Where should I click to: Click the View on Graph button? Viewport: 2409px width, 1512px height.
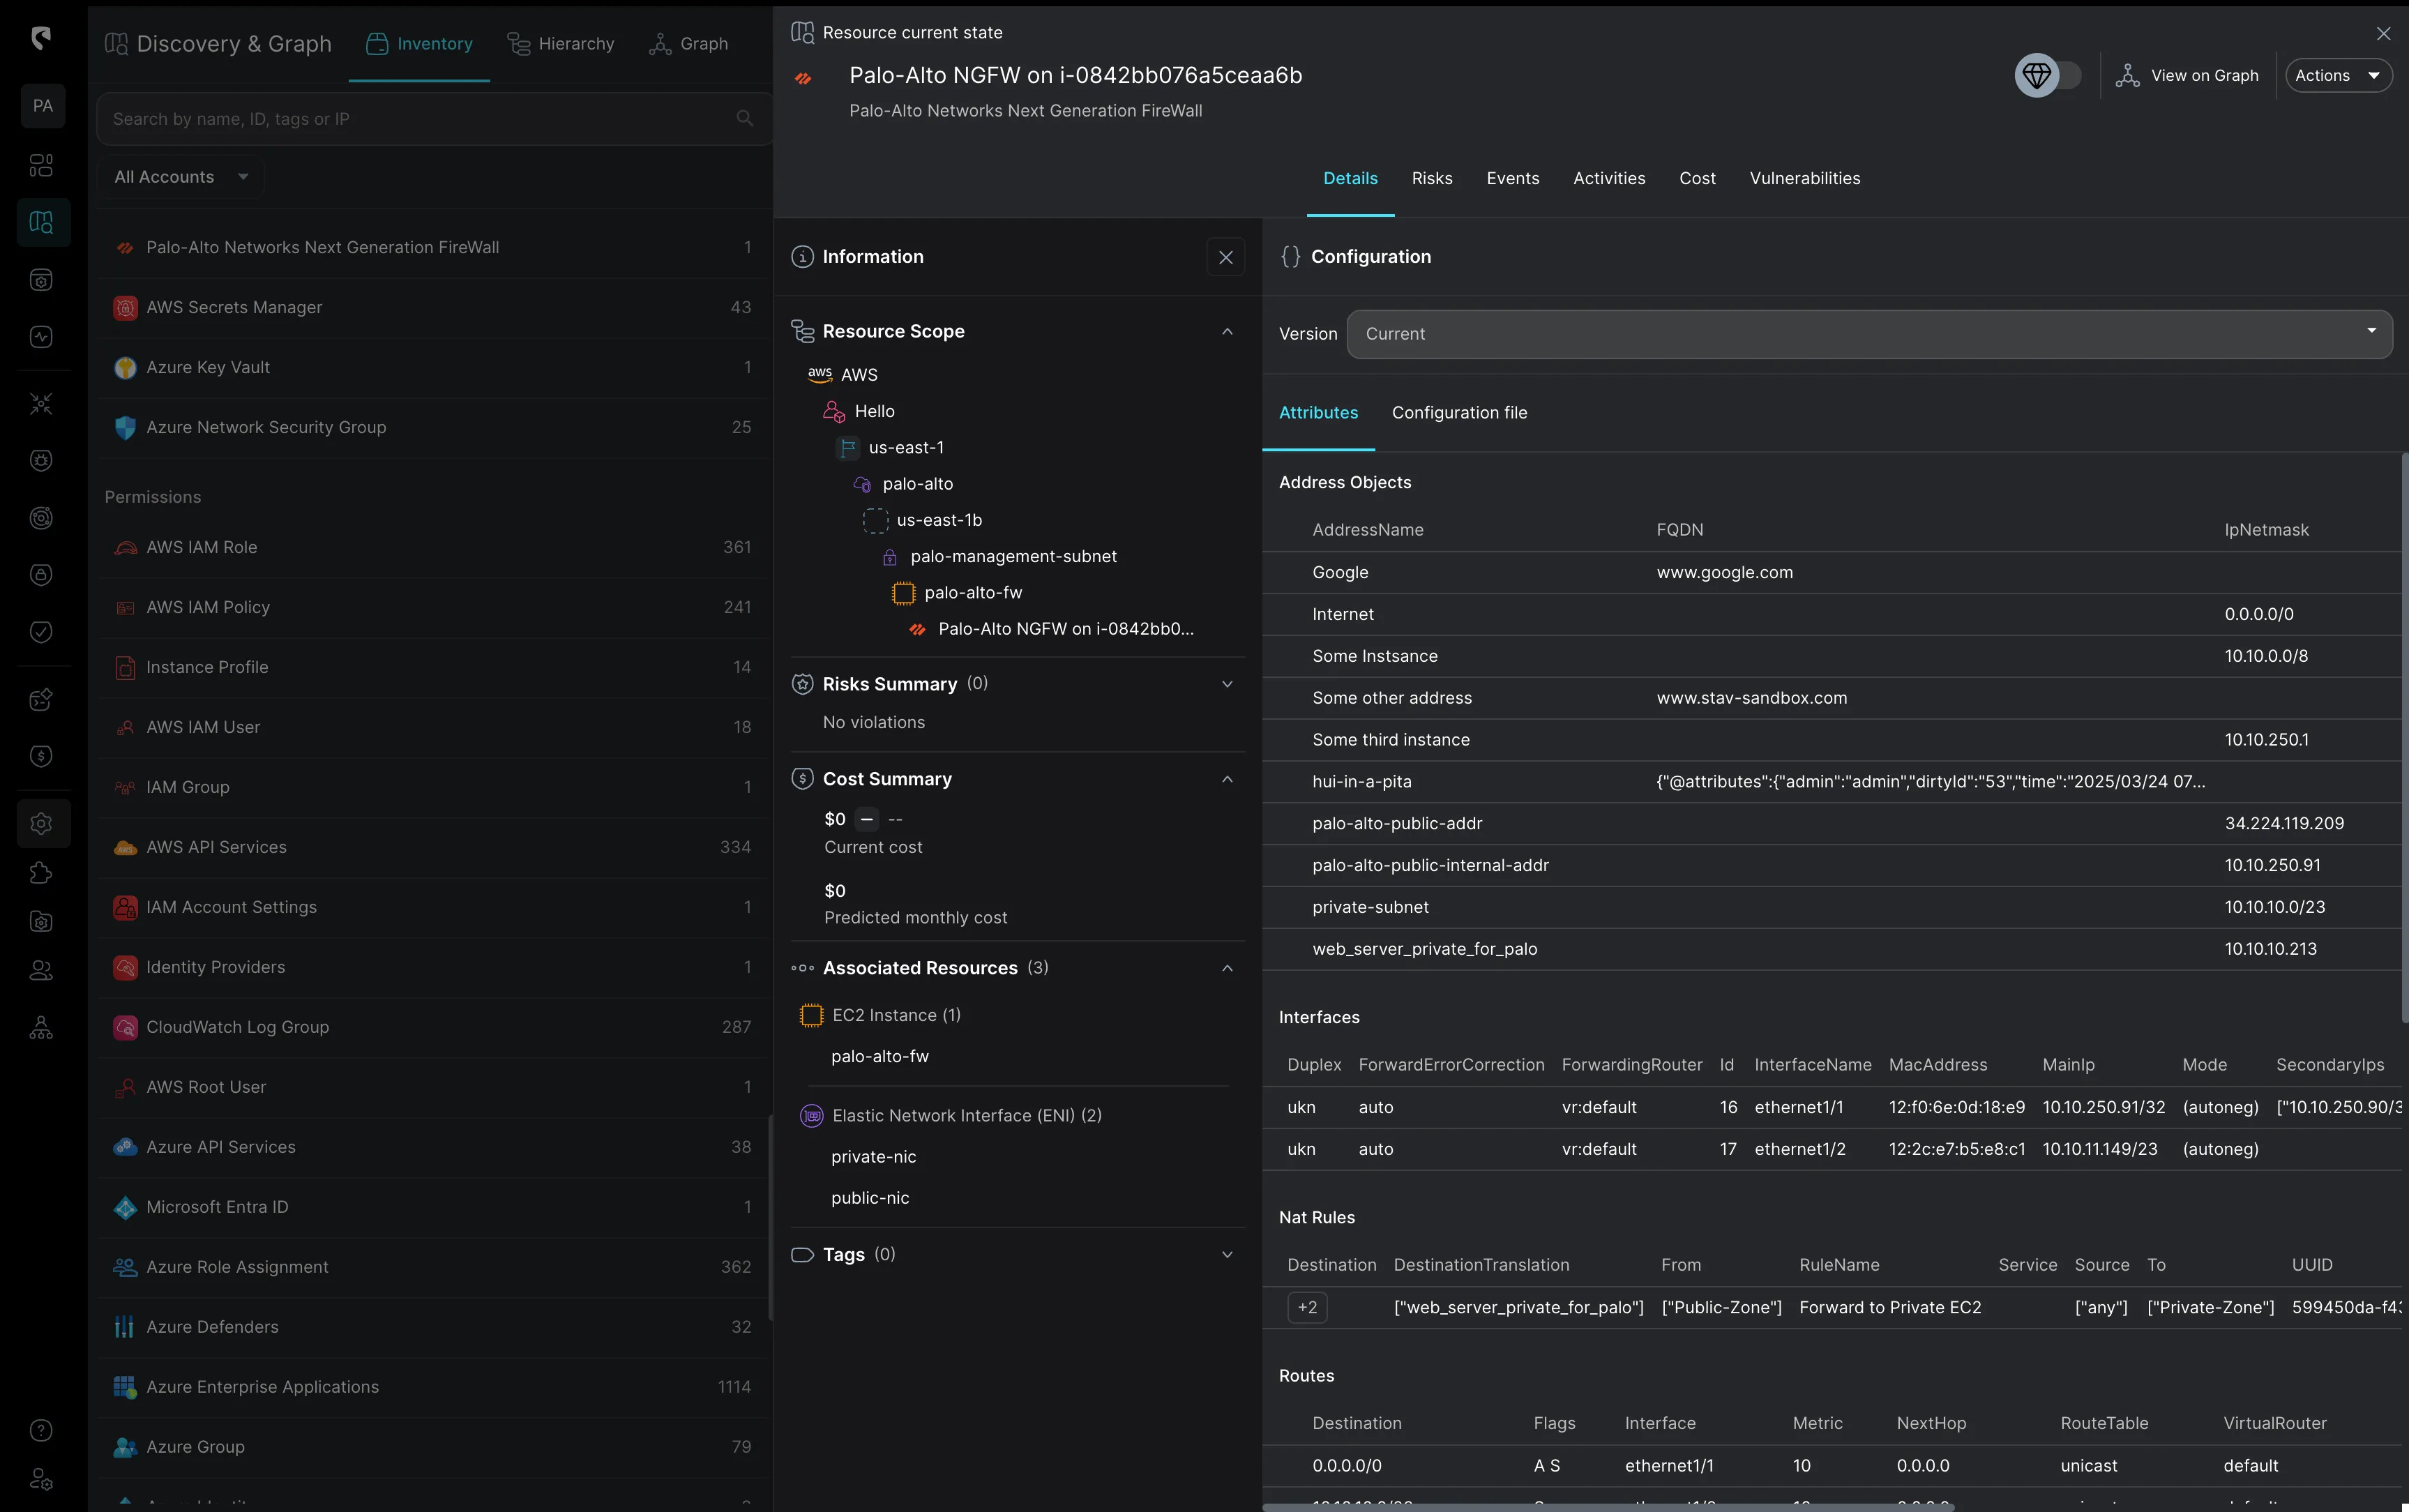point(2188,75)
